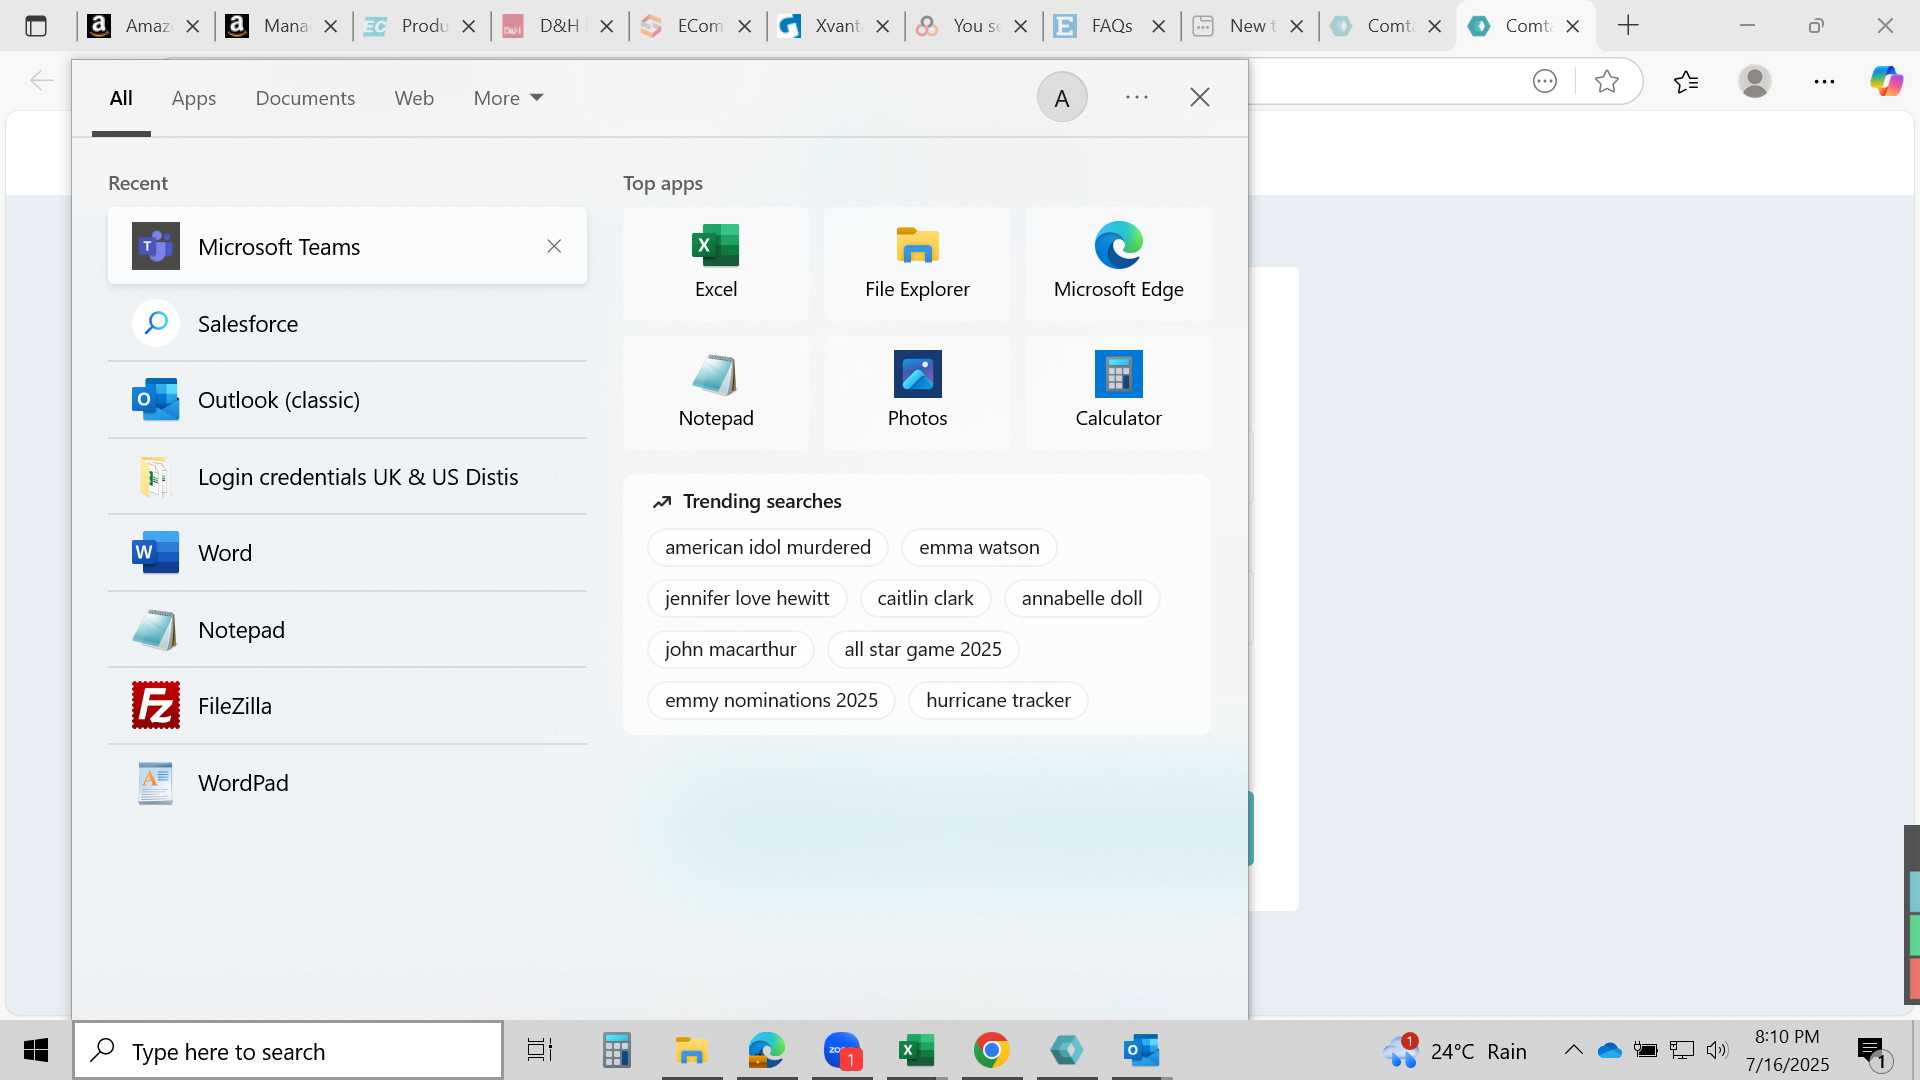The image size is (1920, 1080).
Task: Open Calculator app tile
Action: pos(1118,392)
